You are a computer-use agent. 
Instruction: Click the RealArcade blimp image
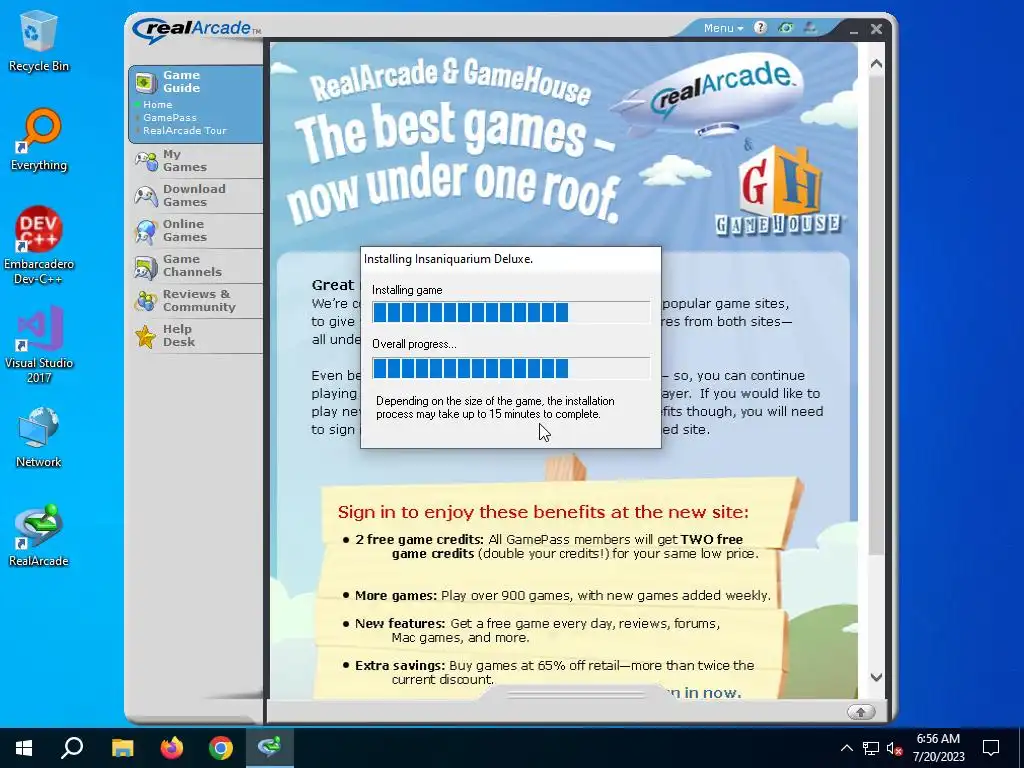tap(709, 95)
